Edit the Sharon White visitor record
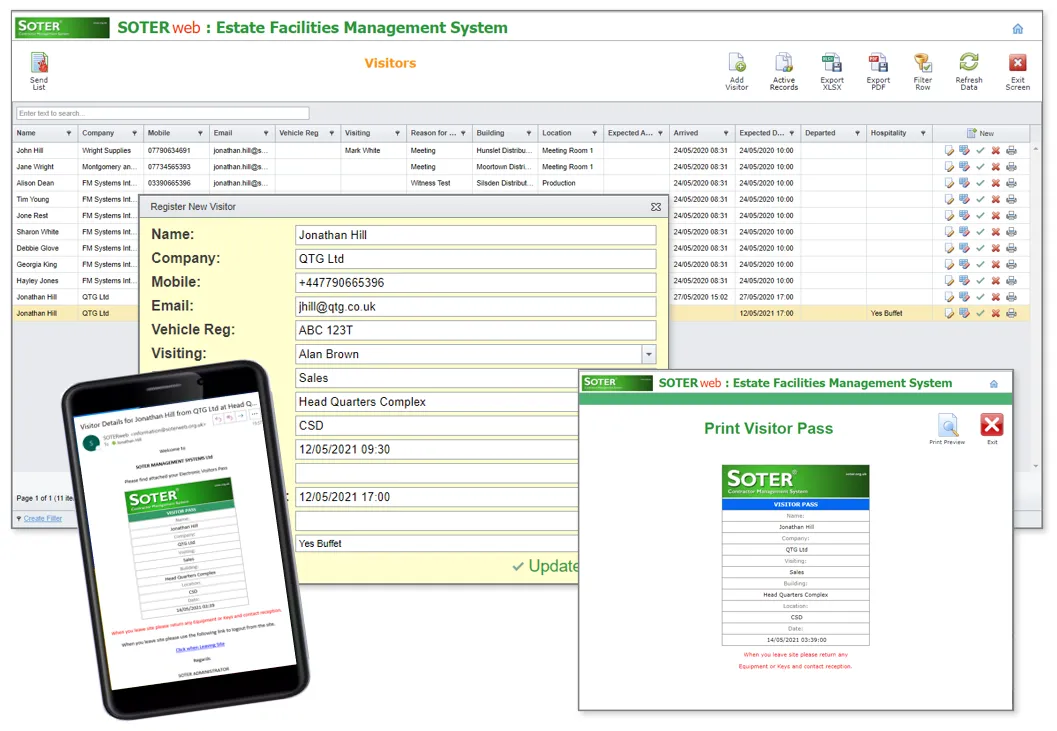1057x731 pixels. pos(949,231)
